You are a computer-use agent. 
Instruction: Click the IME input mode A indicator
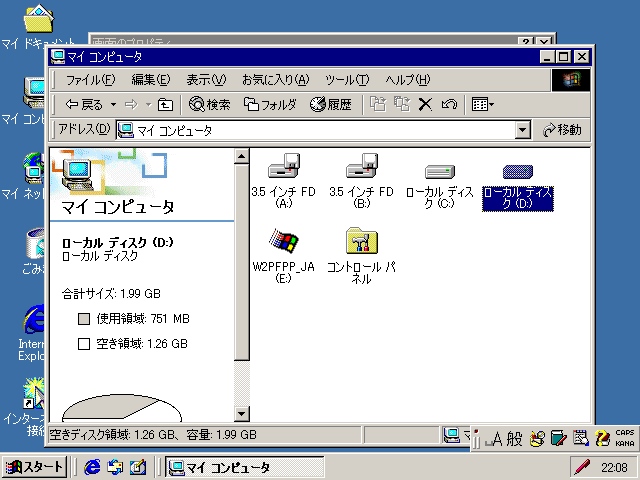coord(494,439)
